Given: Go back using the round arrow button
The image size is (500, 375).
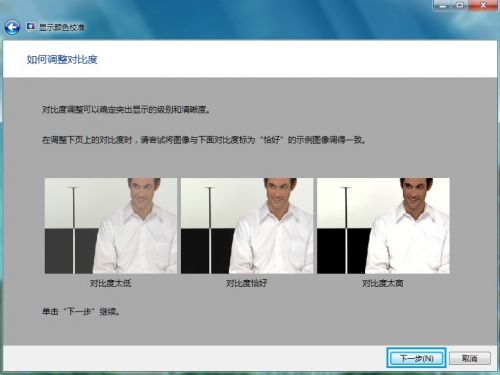Looking at the screenshot, I should tap(12, 27).
